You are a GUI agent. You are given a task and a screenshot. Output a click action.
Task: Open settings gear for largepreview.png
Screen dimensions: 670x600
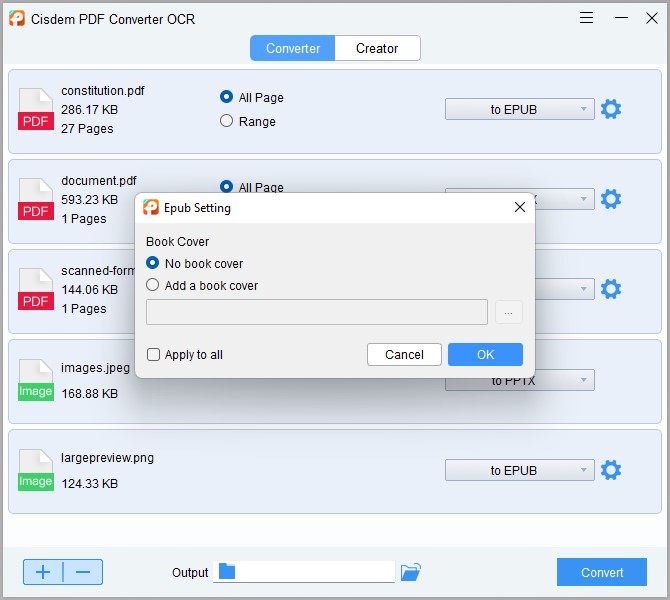pyautogui.click(x=611, y=470)
